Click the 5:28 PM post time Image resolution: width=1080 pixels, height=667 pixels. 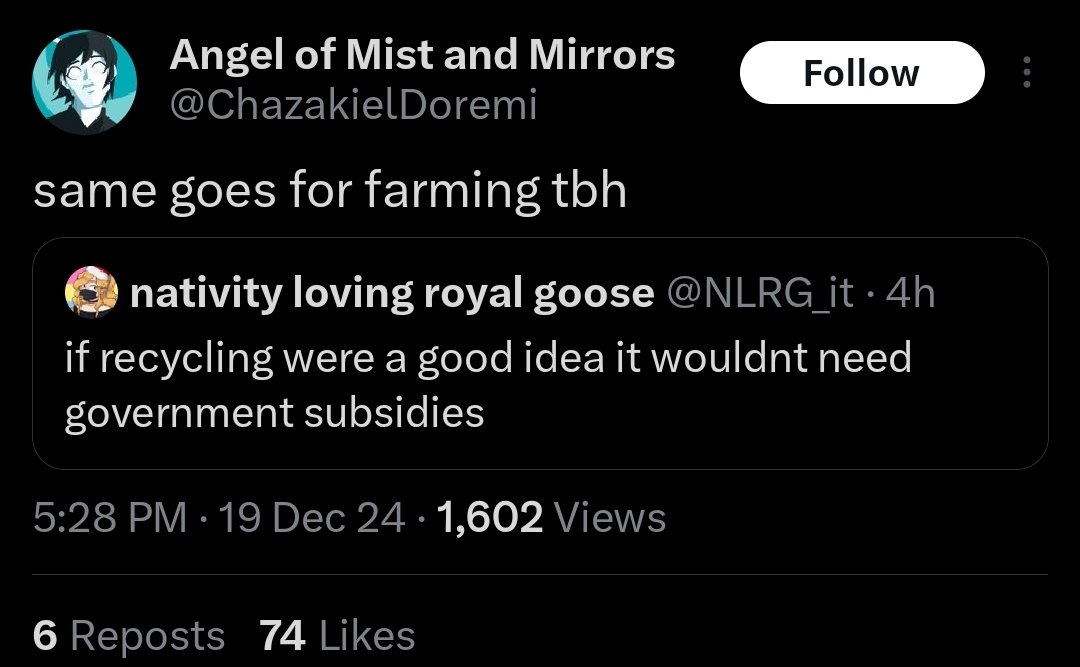tap(110, 517)
